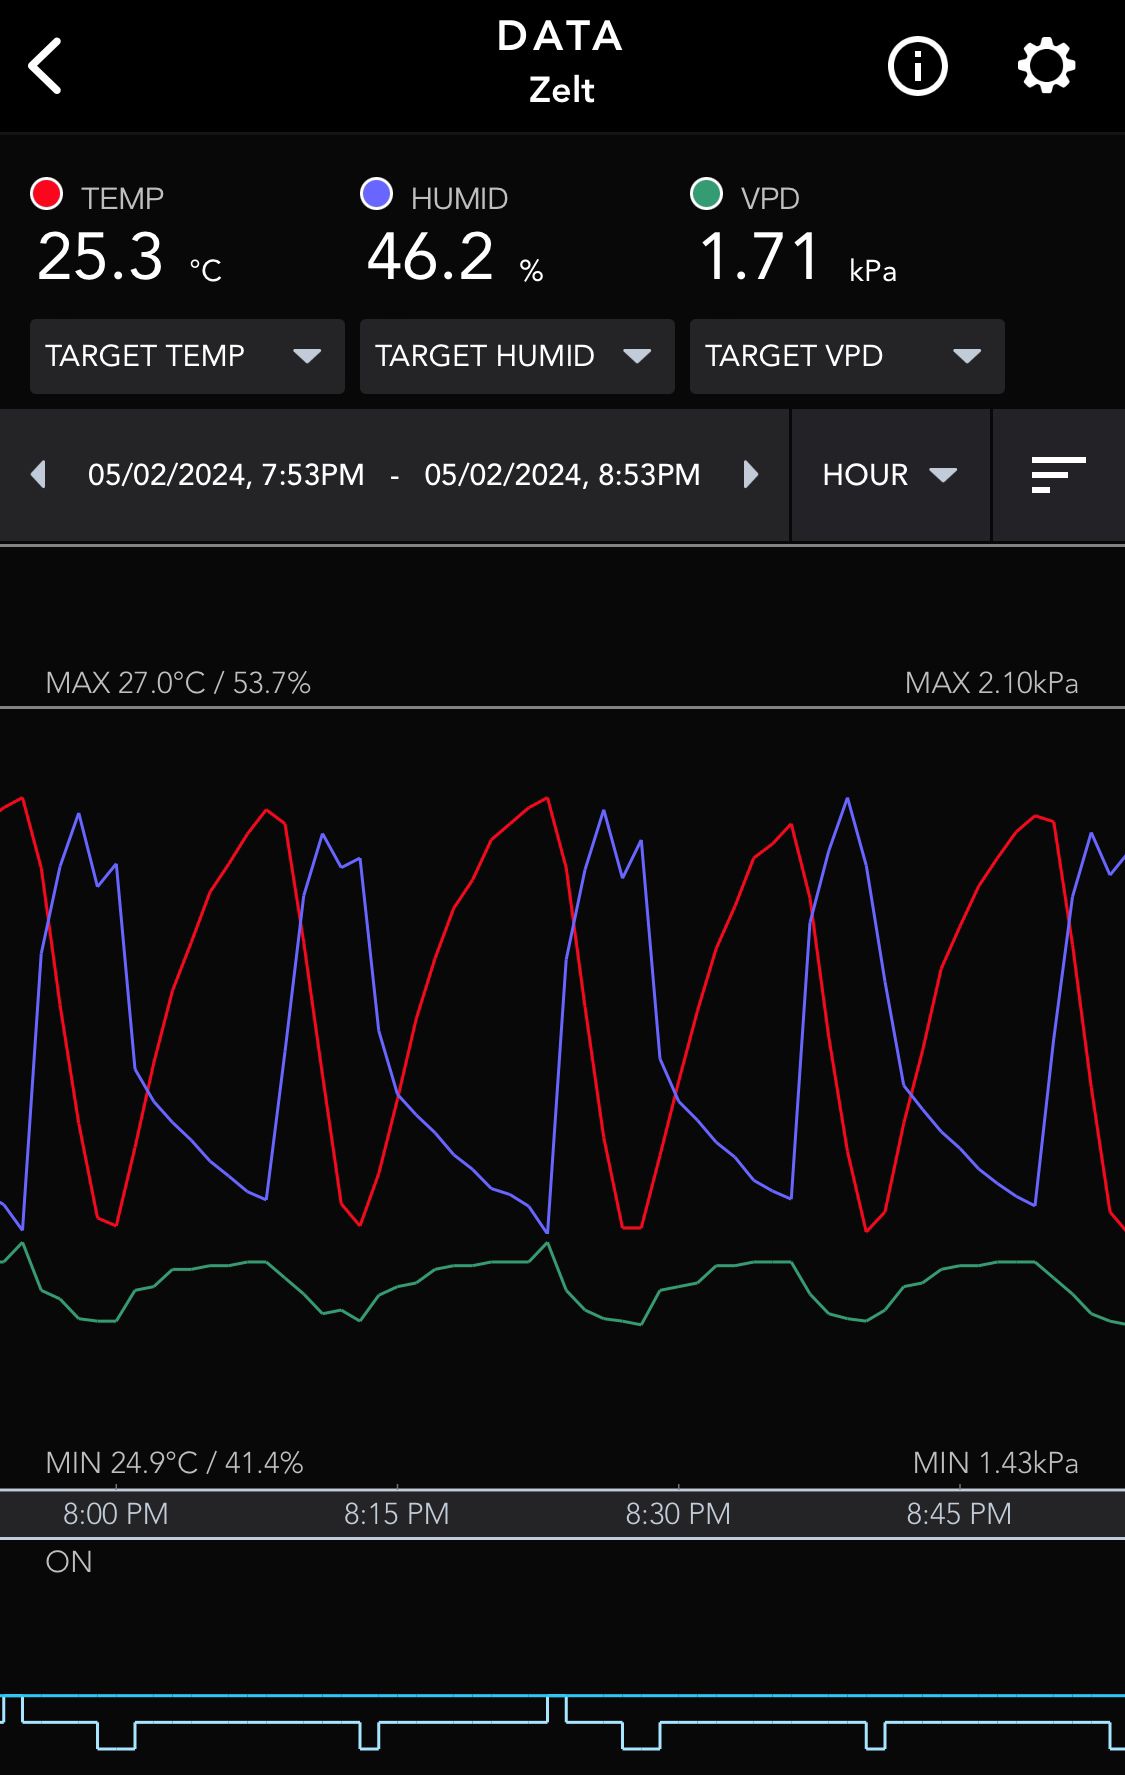Viewport: 1125px width, 1775px height.
Task: Toggle the red TEMP series indicator
Action: (47, 194)
